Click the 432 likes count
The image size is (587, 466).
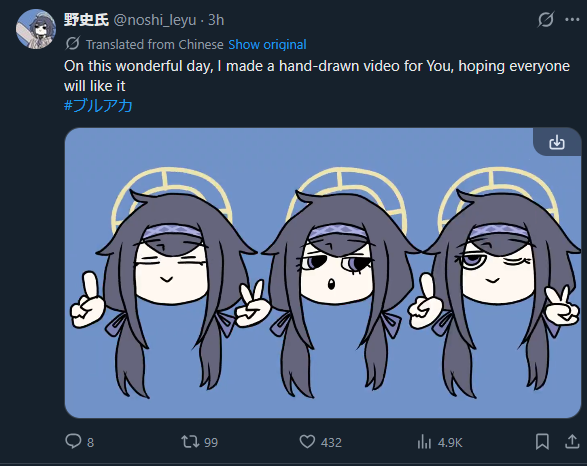(x=331, y=443)
